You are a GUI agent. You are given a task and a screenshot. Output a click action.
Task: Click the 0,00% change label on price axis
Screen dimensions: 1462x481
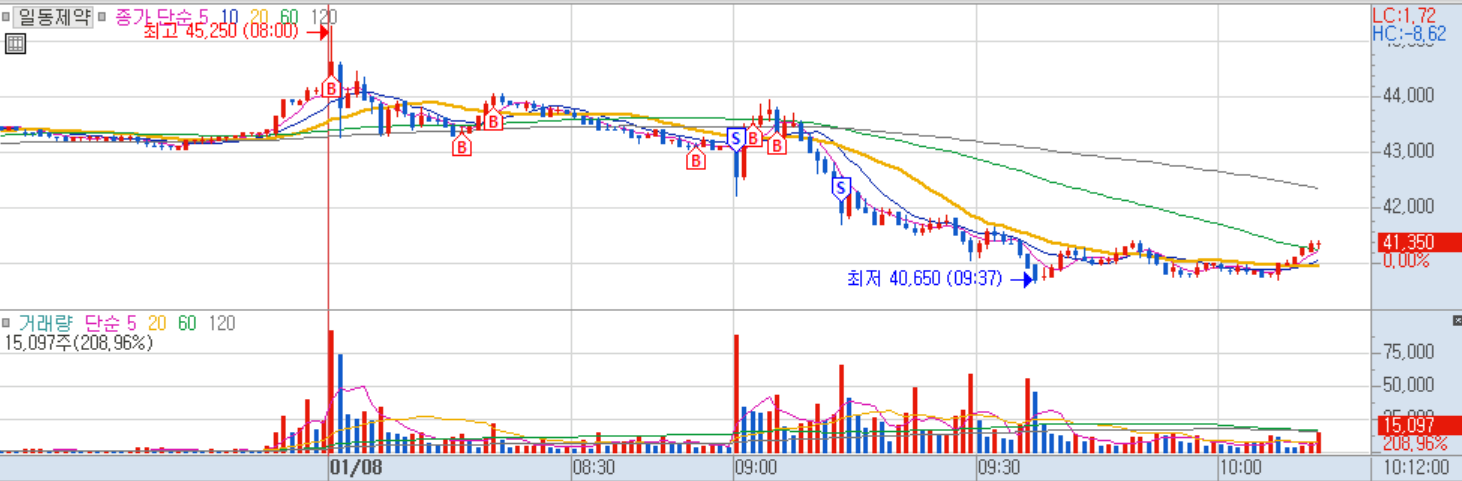[1405, 261]
